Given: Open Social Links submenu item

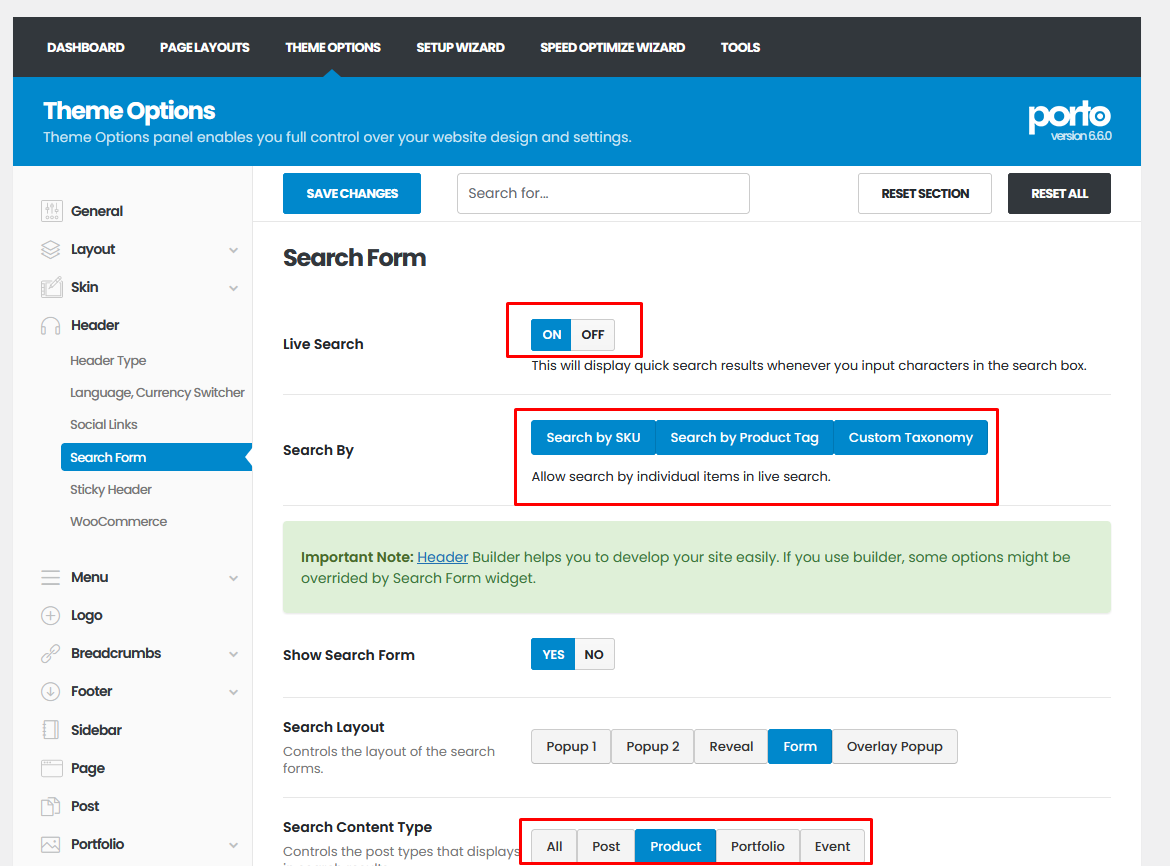Looking at the screenshot, I should tap(104, 424).
